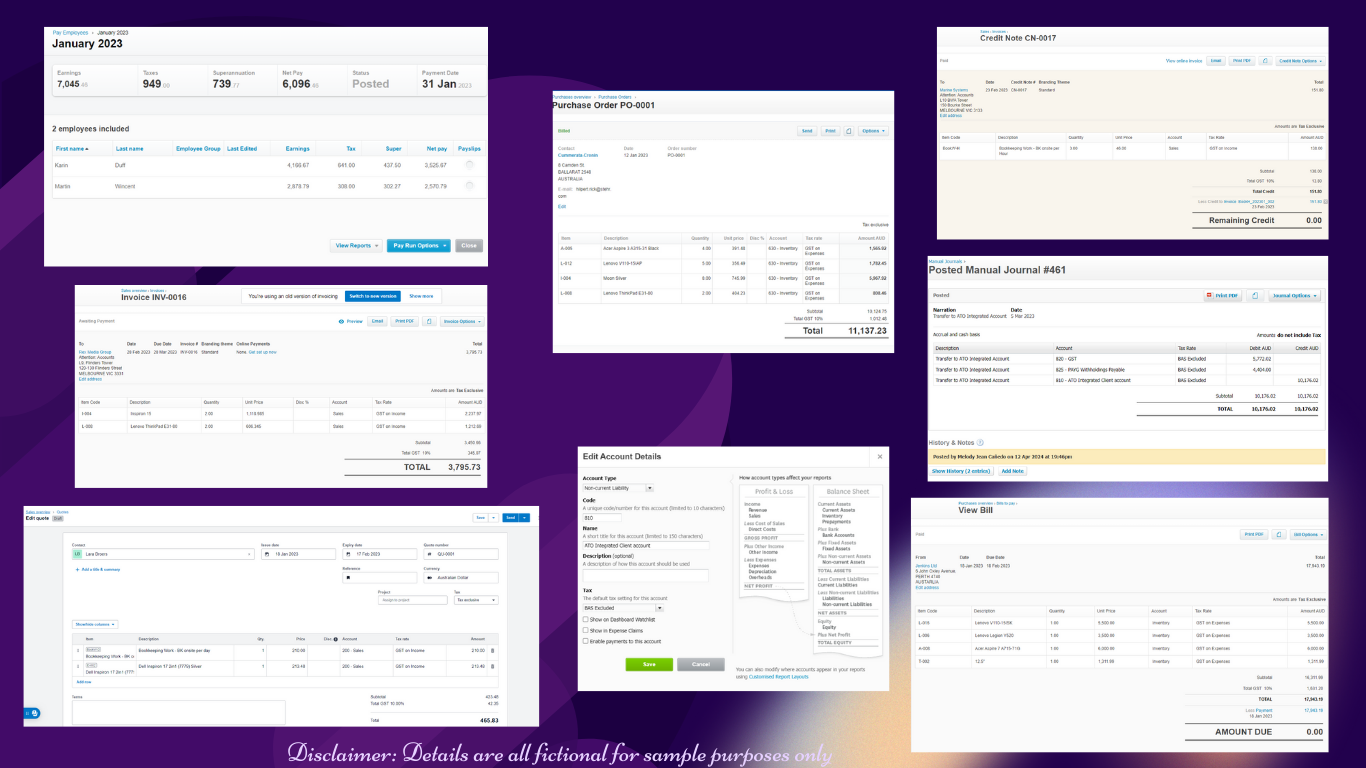The width and height of the screenshot is (1366, 768).
Task: Open the Invoice Options dropdown
Action: (x=463, y=322)
